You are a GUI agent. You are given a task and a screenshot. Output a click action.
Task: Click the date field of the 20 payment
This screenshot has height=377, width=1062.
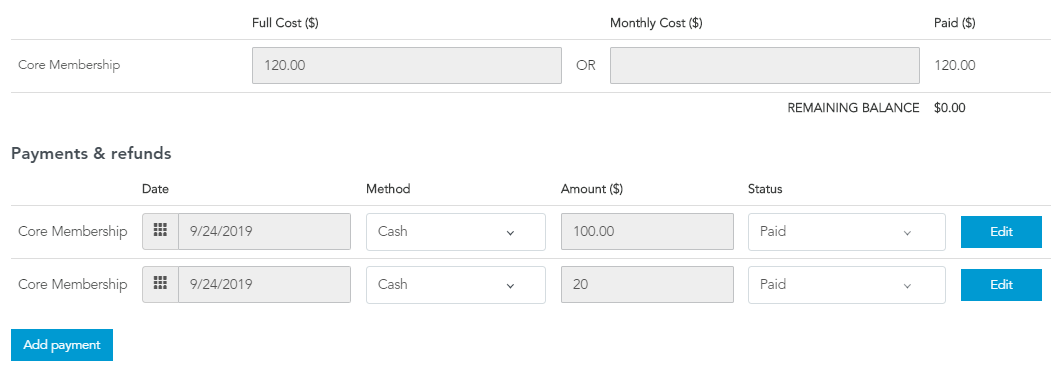coord(265,284)
